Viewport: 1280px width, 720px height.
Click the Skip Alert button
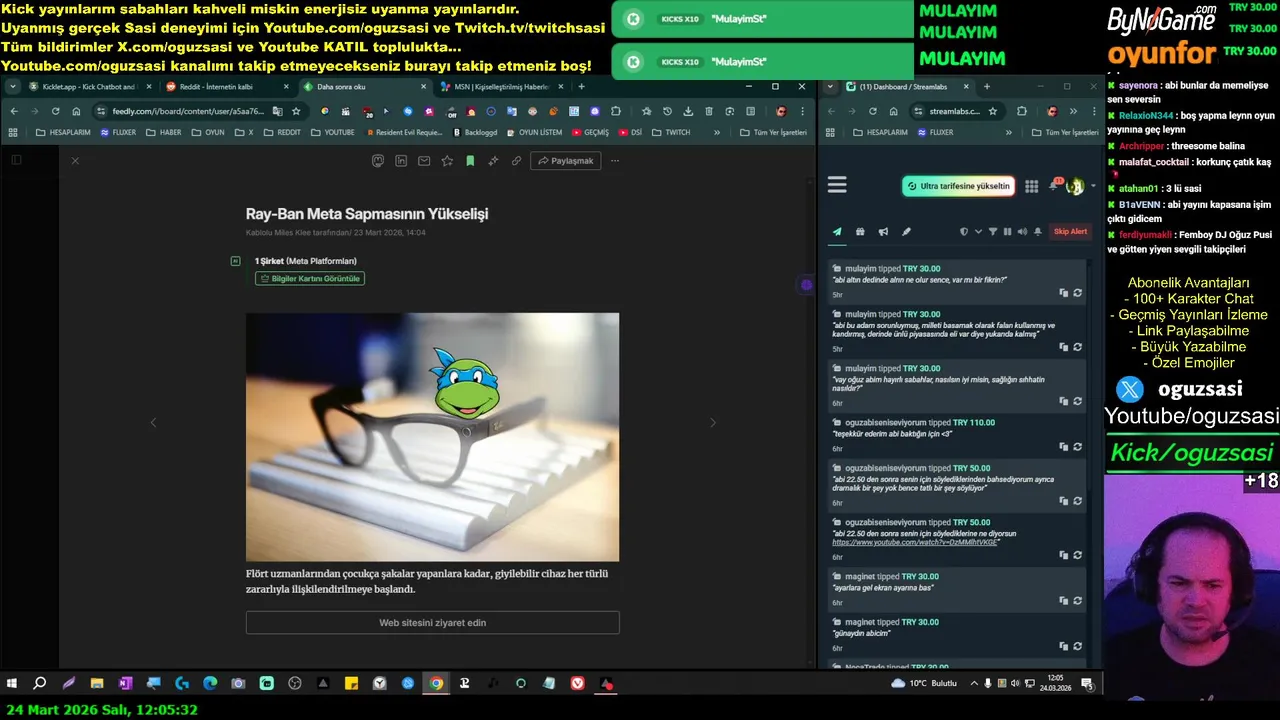point(1070,232)
